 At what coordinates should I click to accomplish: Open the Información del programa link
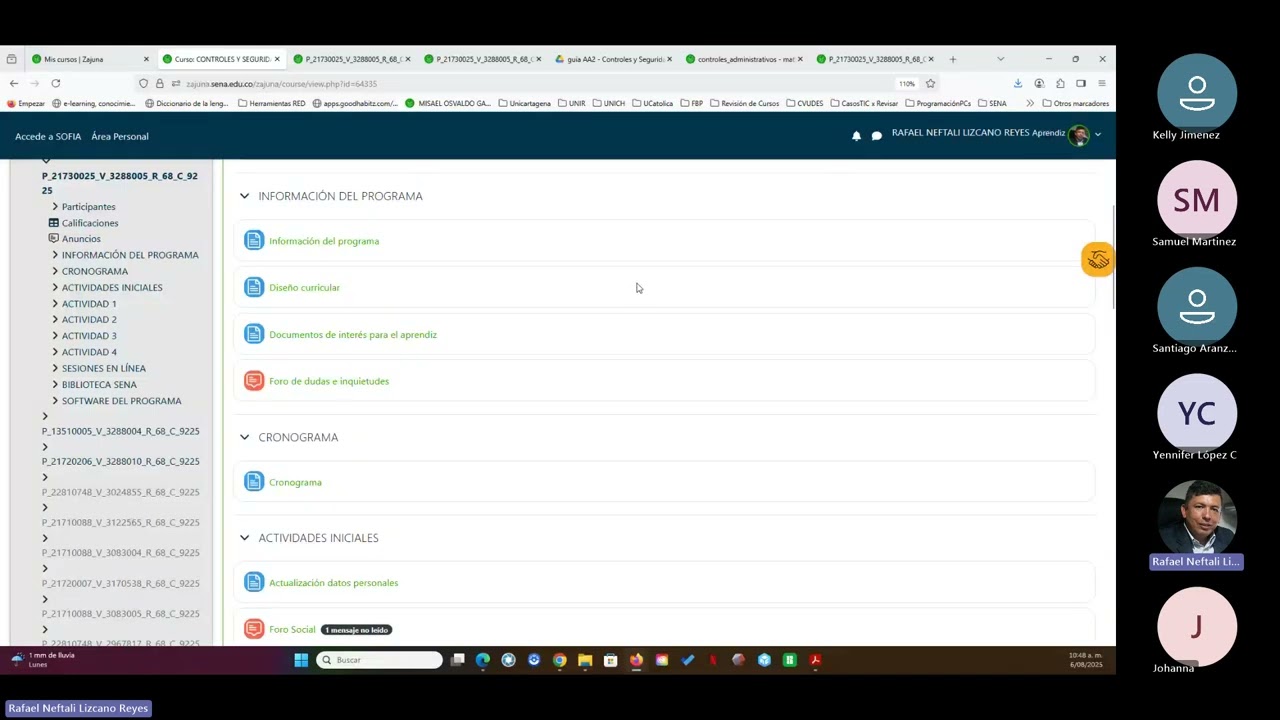click(x=324, y=241)
